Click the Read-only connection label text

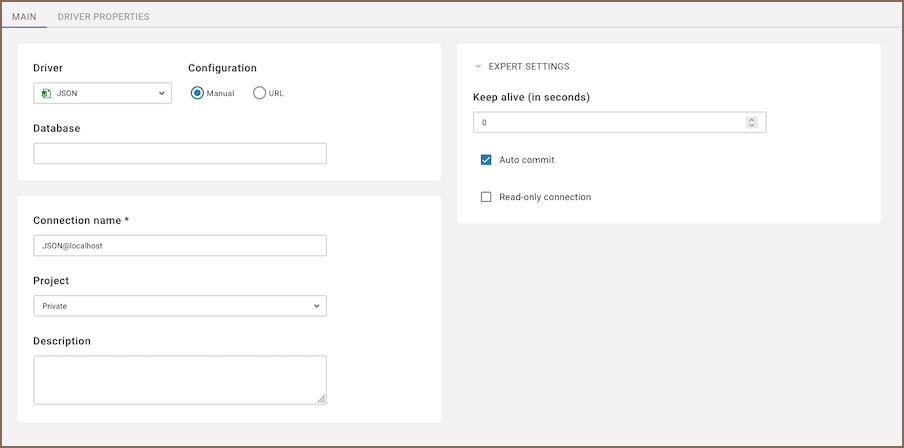click(x=545, y=197)
